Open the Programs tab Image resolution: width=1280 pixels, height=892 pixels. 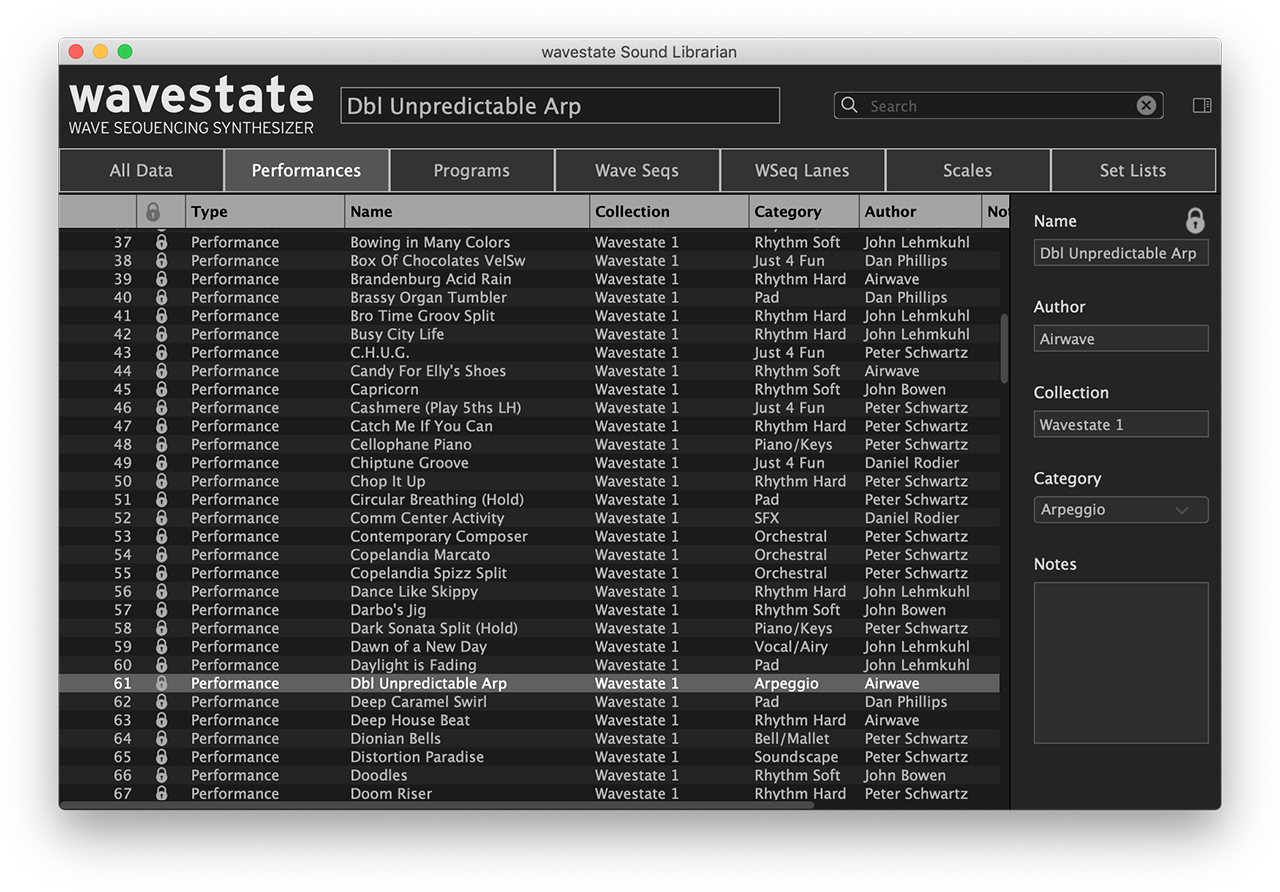[x=472, y=170]
